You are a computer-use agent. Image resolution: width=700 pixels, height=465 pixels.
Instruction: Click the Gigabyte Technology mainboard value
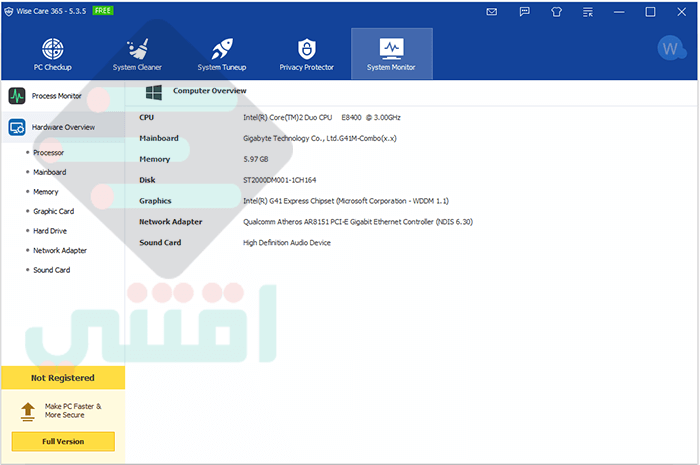[320, 139]
